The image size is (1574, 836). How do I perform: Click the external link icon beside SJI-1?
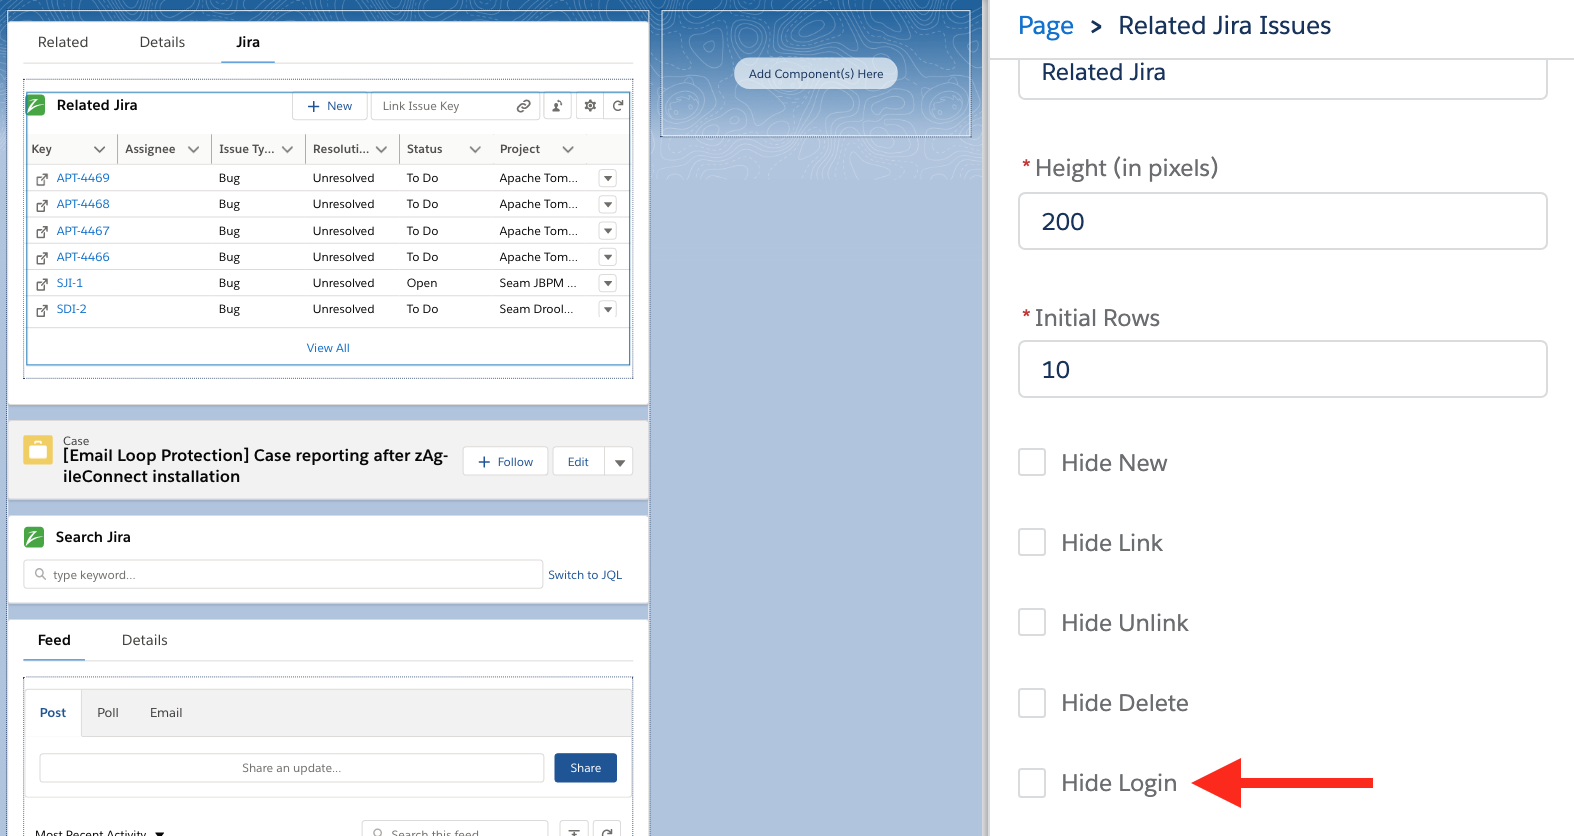42,284
